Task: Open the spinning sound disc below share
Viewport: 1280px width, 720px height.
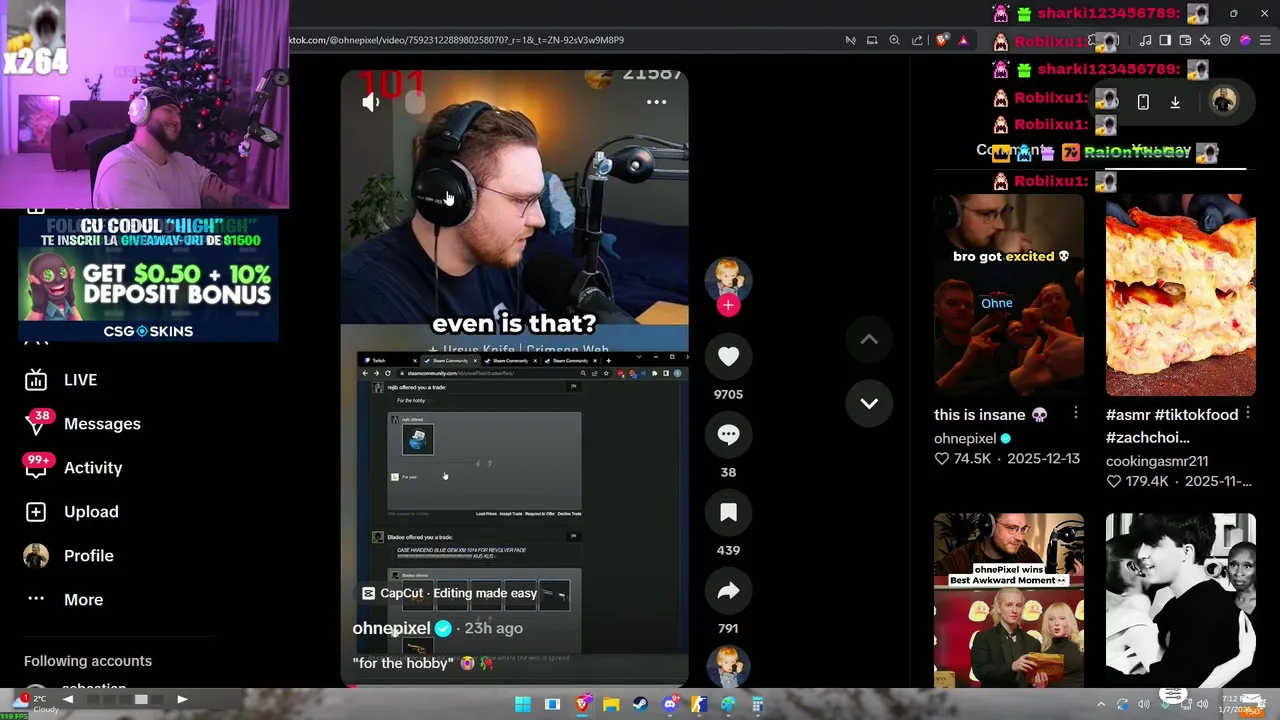Action: 728,666
